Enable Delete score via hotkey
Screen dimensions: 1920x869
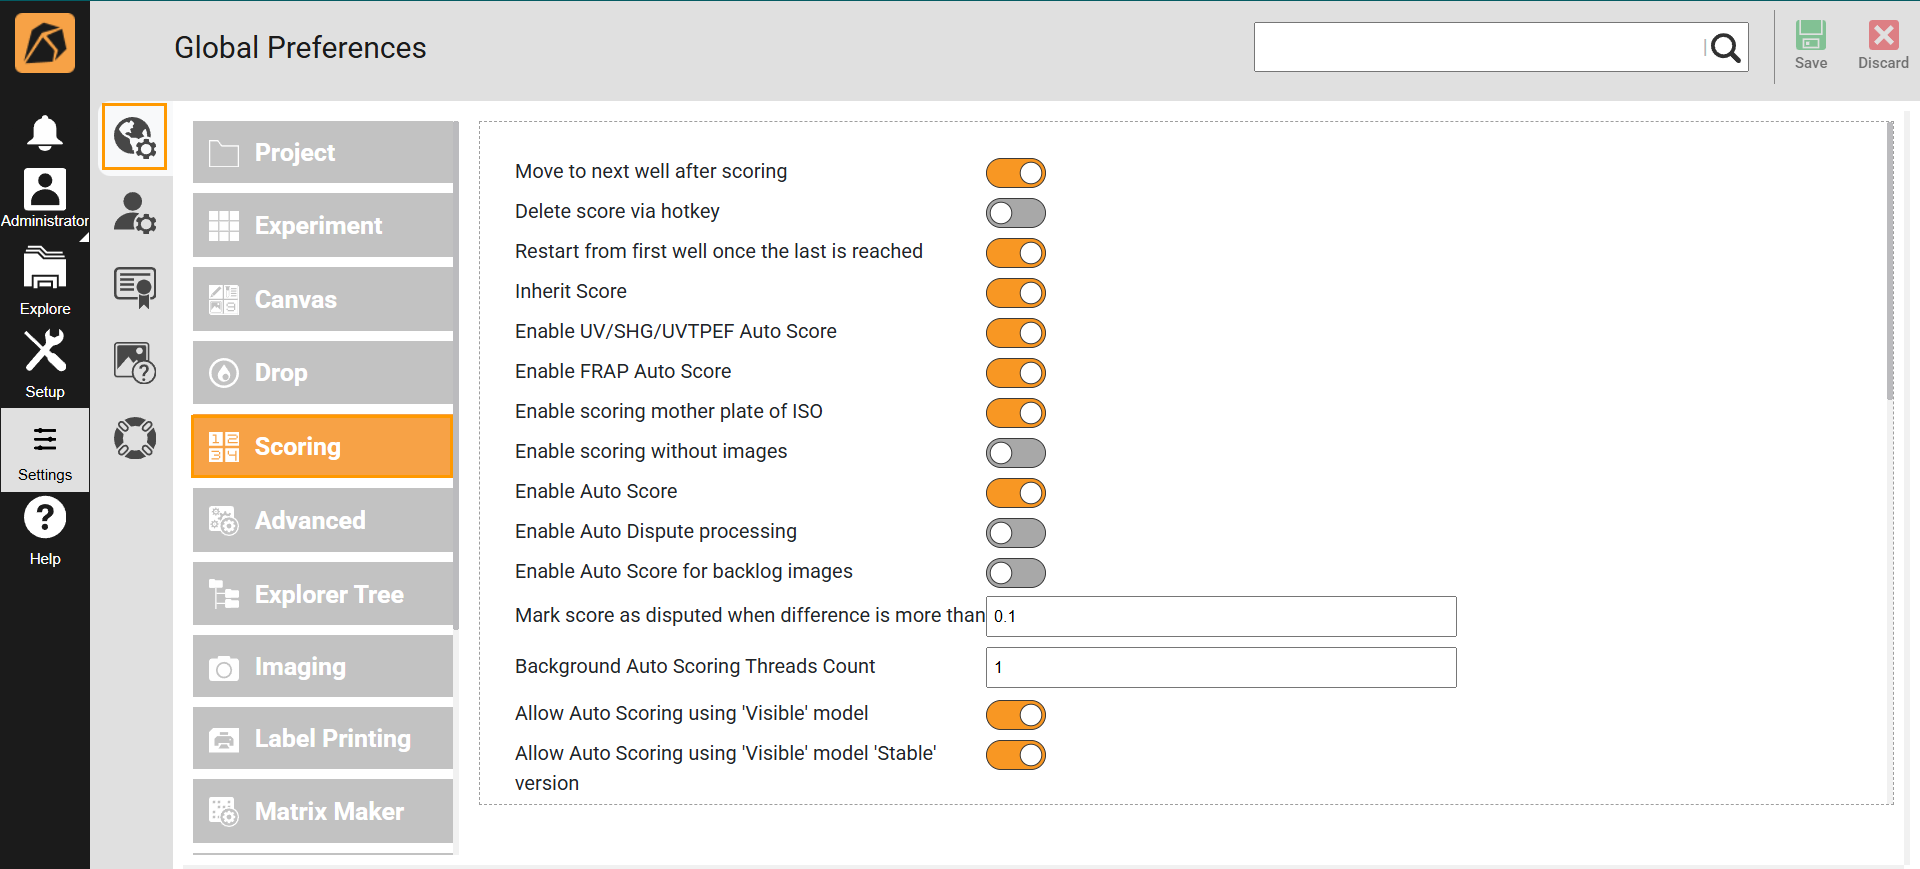(1015, 213)
